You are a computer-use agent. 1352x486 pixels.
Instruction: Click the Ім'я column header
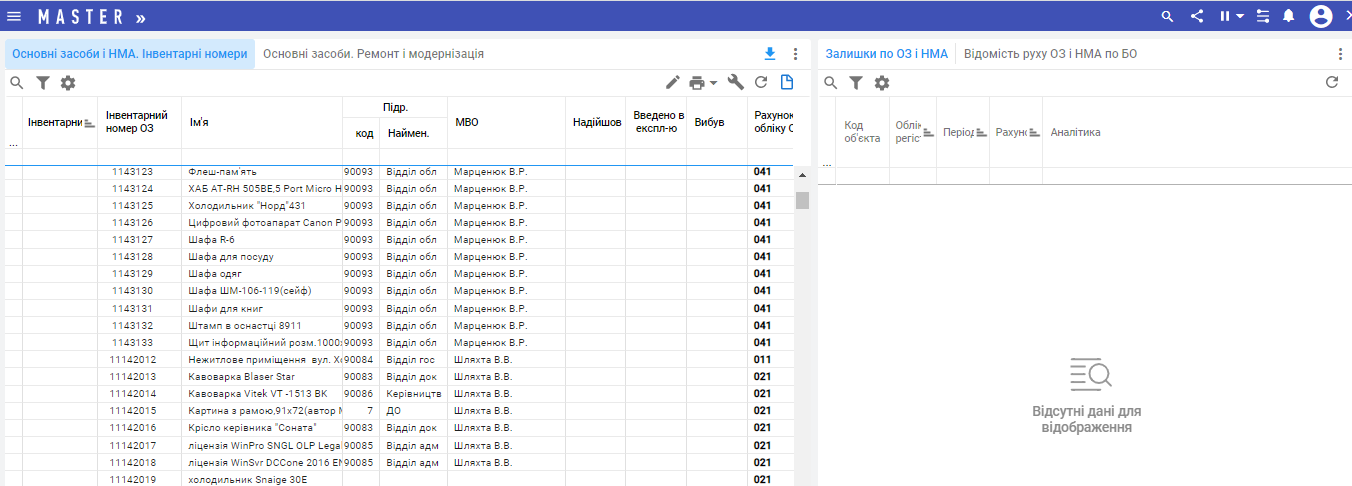pyautogui.click(x=199, y=123)
